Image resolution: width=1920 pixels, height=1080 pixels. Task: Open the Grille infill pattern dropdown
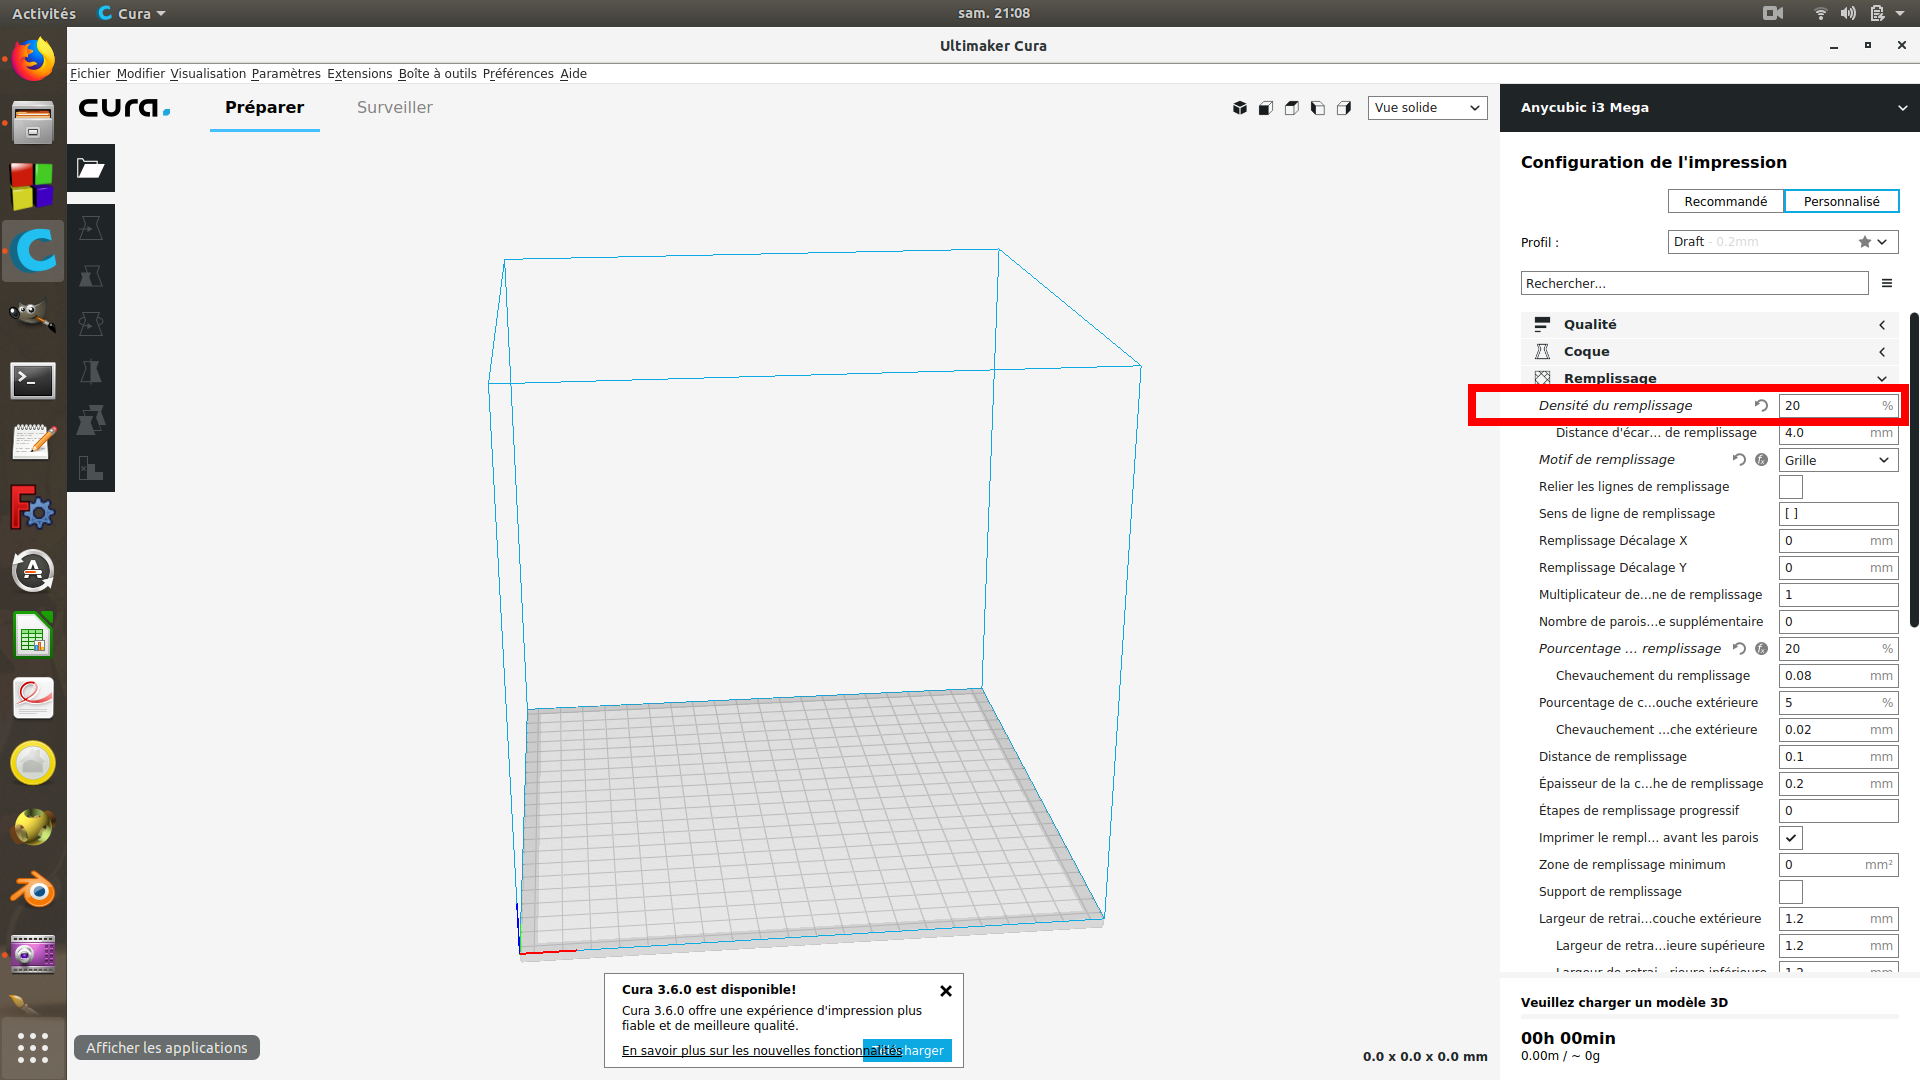[1838, 460]
